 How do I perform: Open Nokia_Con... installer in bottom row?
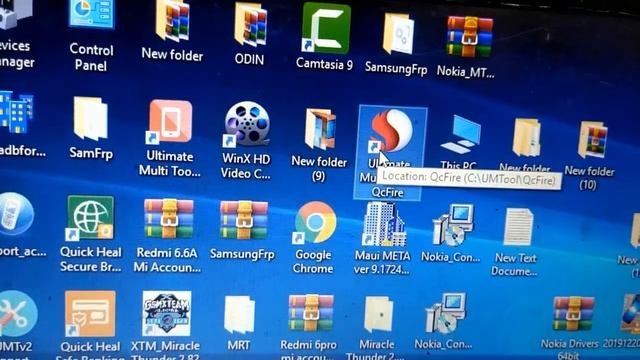pos(444,322)
